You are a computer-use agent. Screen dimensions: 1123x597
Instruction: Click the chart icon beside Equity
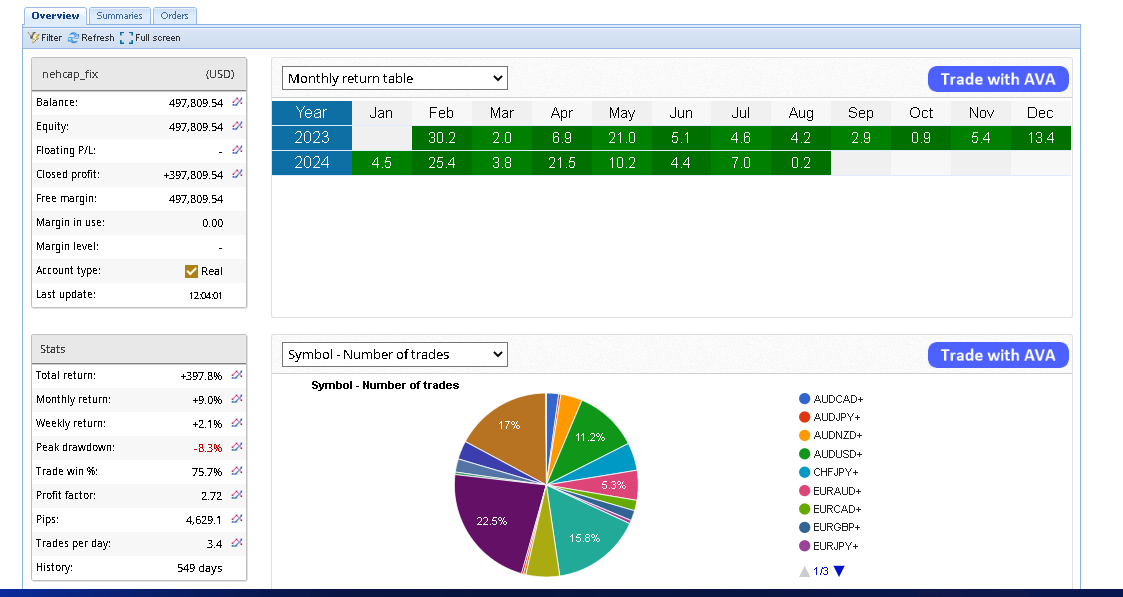pos(237,126)
